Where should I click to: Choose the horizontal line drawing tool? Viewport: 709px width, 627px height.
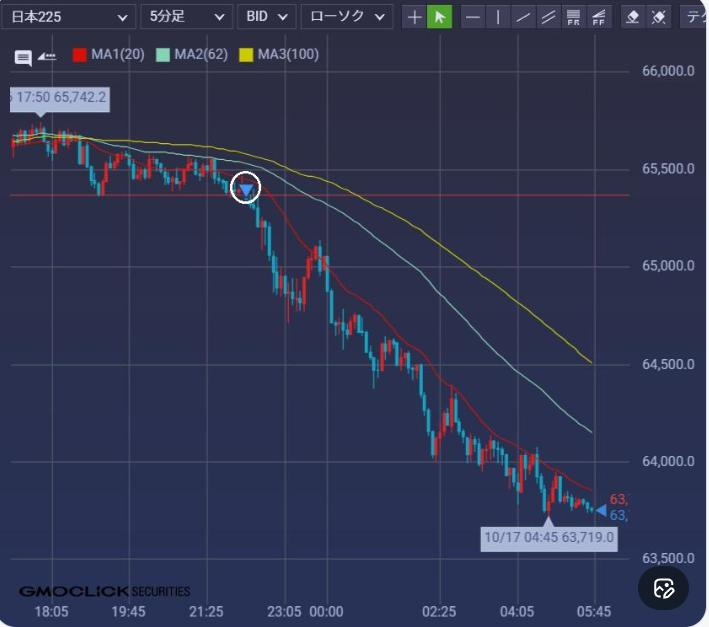(473, 17)
